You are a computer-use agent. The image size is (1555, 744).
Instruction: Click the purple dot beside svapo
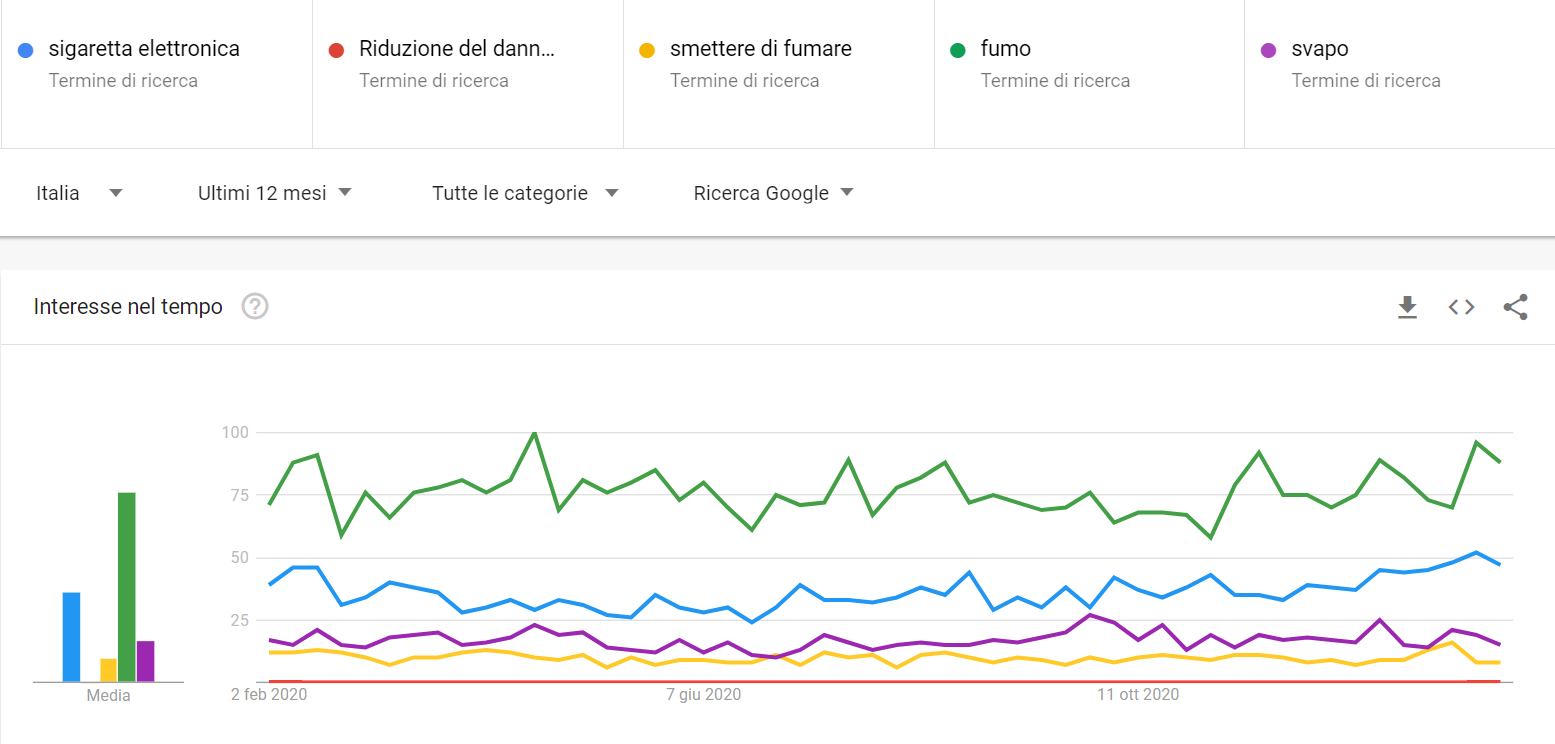click(1269, 50)
